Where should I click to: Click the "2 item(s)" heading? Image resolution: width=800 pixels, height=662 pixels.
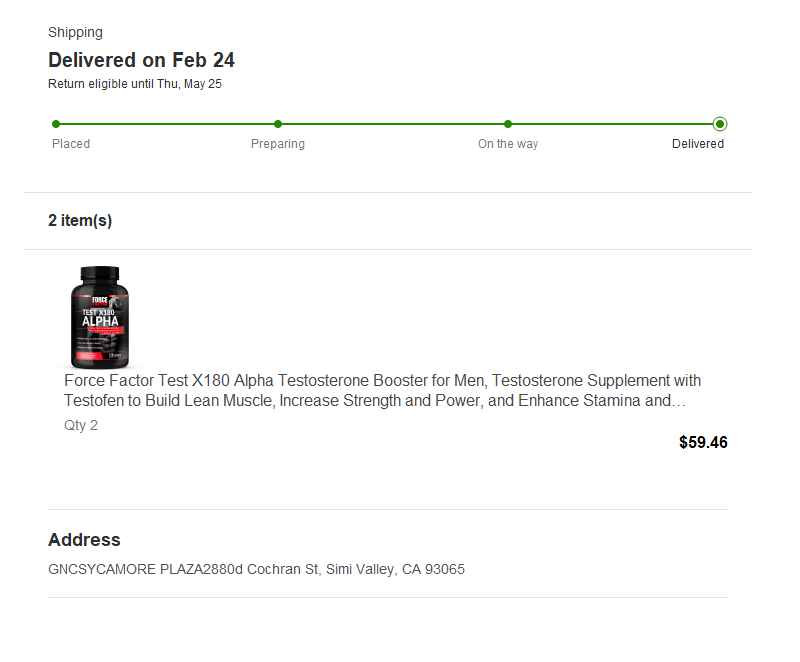80,221
